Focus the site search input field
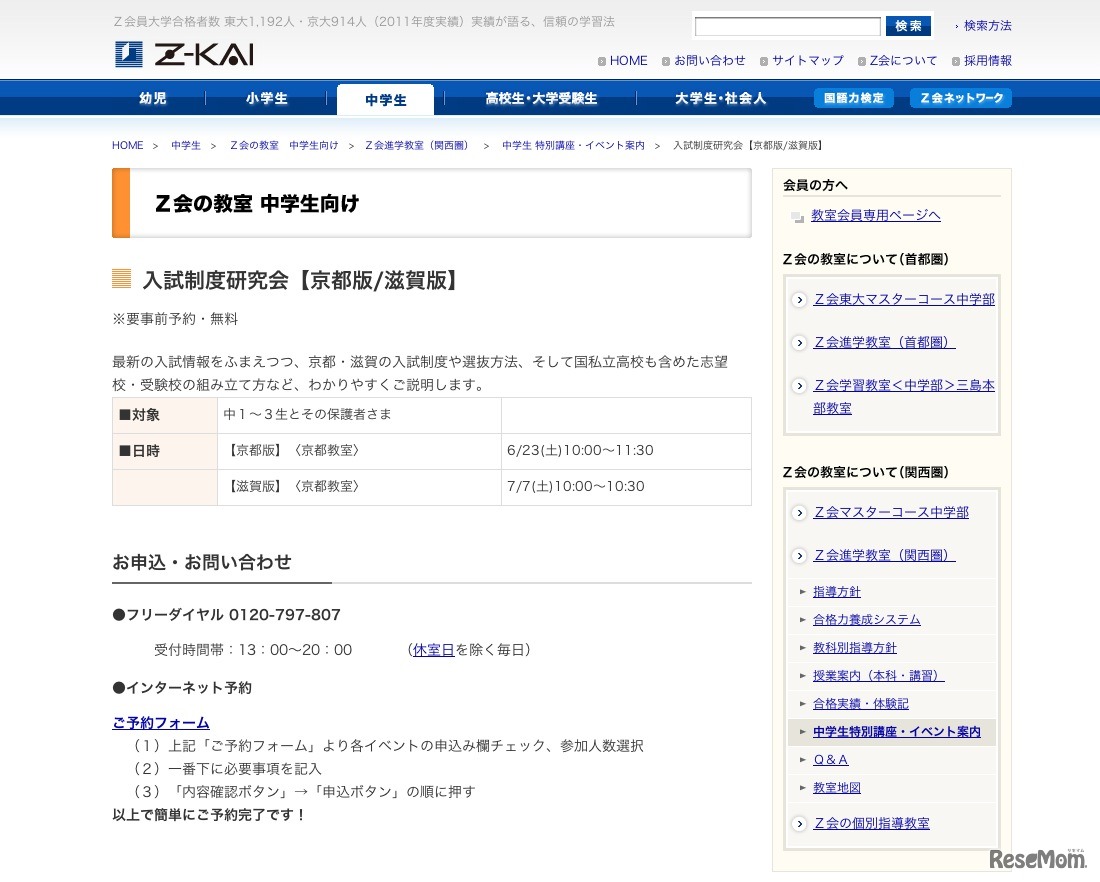The image size is (1100, 882). click(x=787, y=27)
